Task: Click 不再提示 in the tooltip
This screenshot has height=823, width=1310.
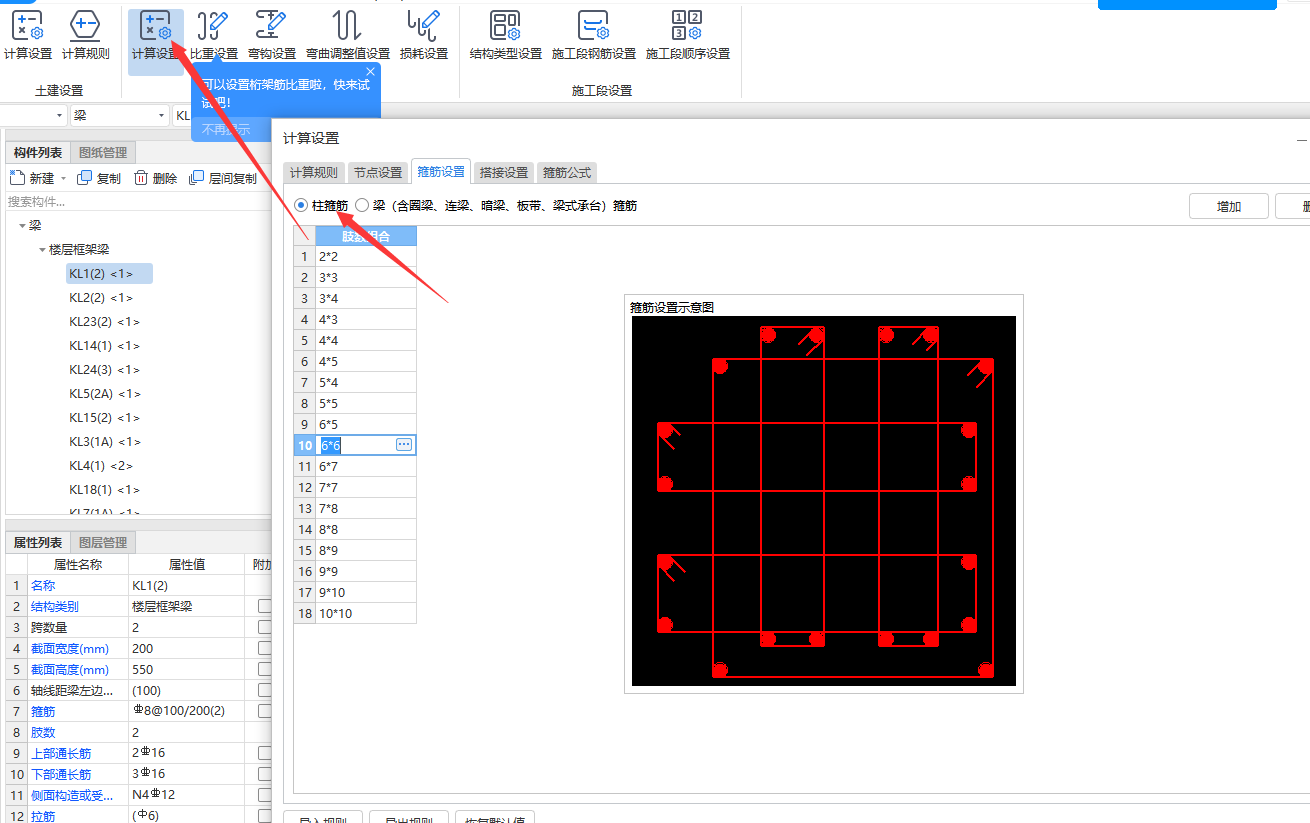Action: pos(226,129)
